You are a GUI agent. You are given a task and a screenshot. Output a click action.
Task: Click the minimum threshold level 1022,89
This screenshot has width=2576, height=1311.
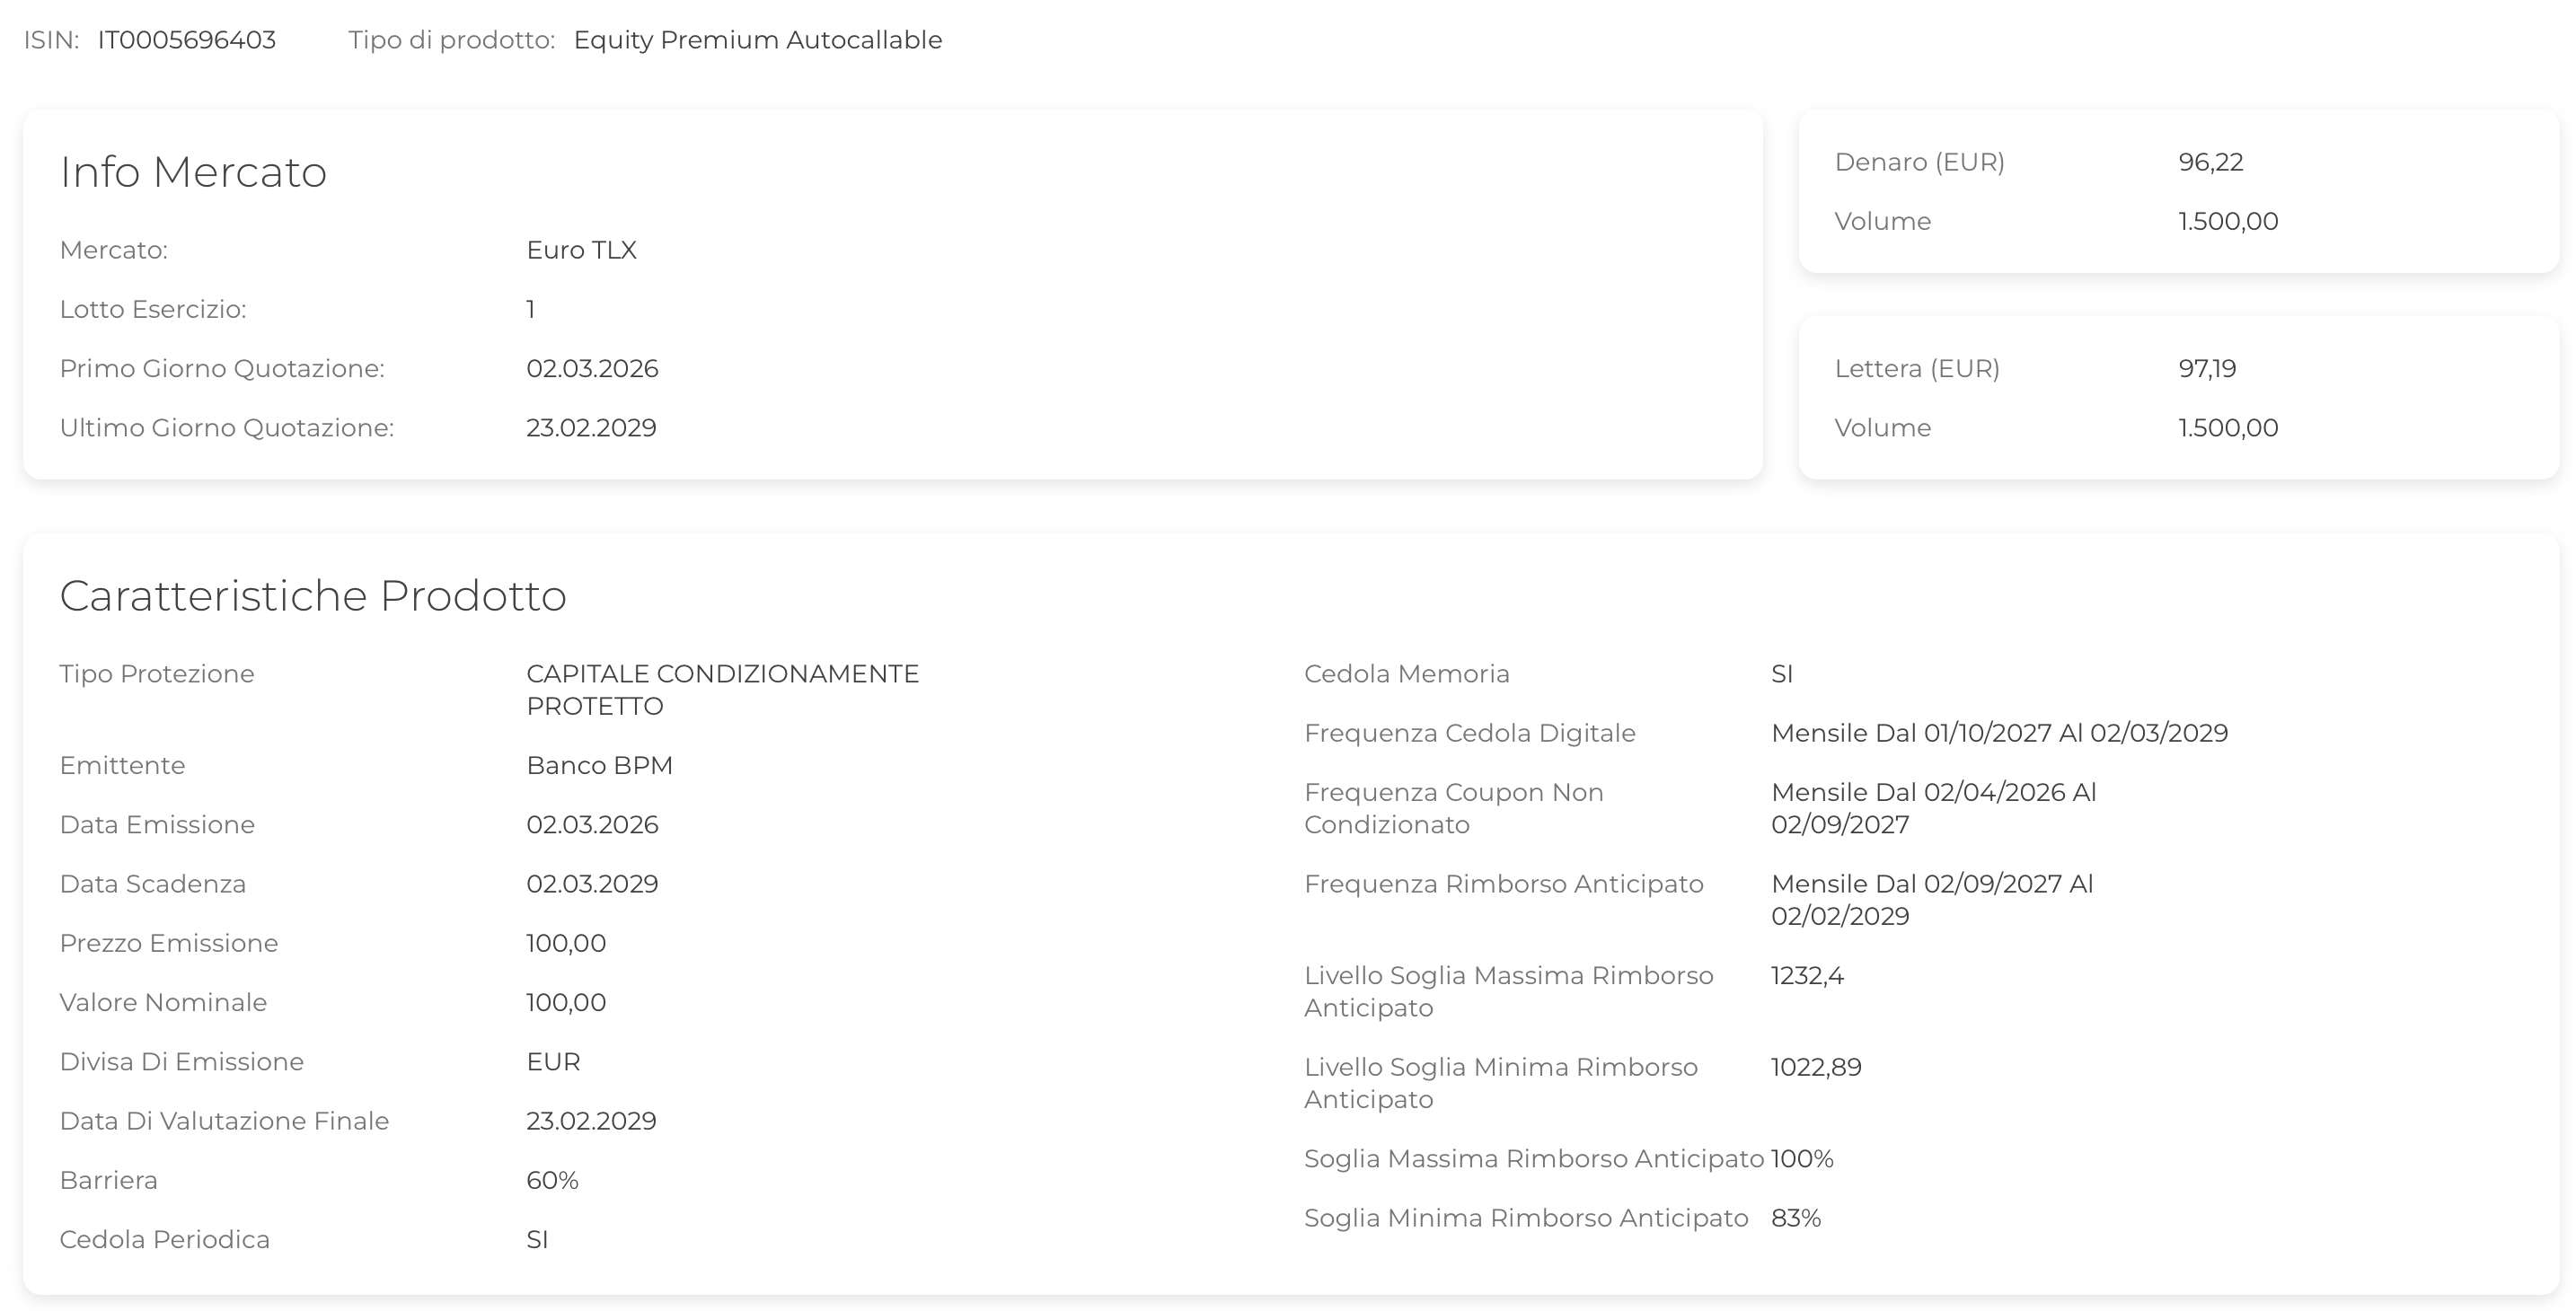(1816, 1068)
